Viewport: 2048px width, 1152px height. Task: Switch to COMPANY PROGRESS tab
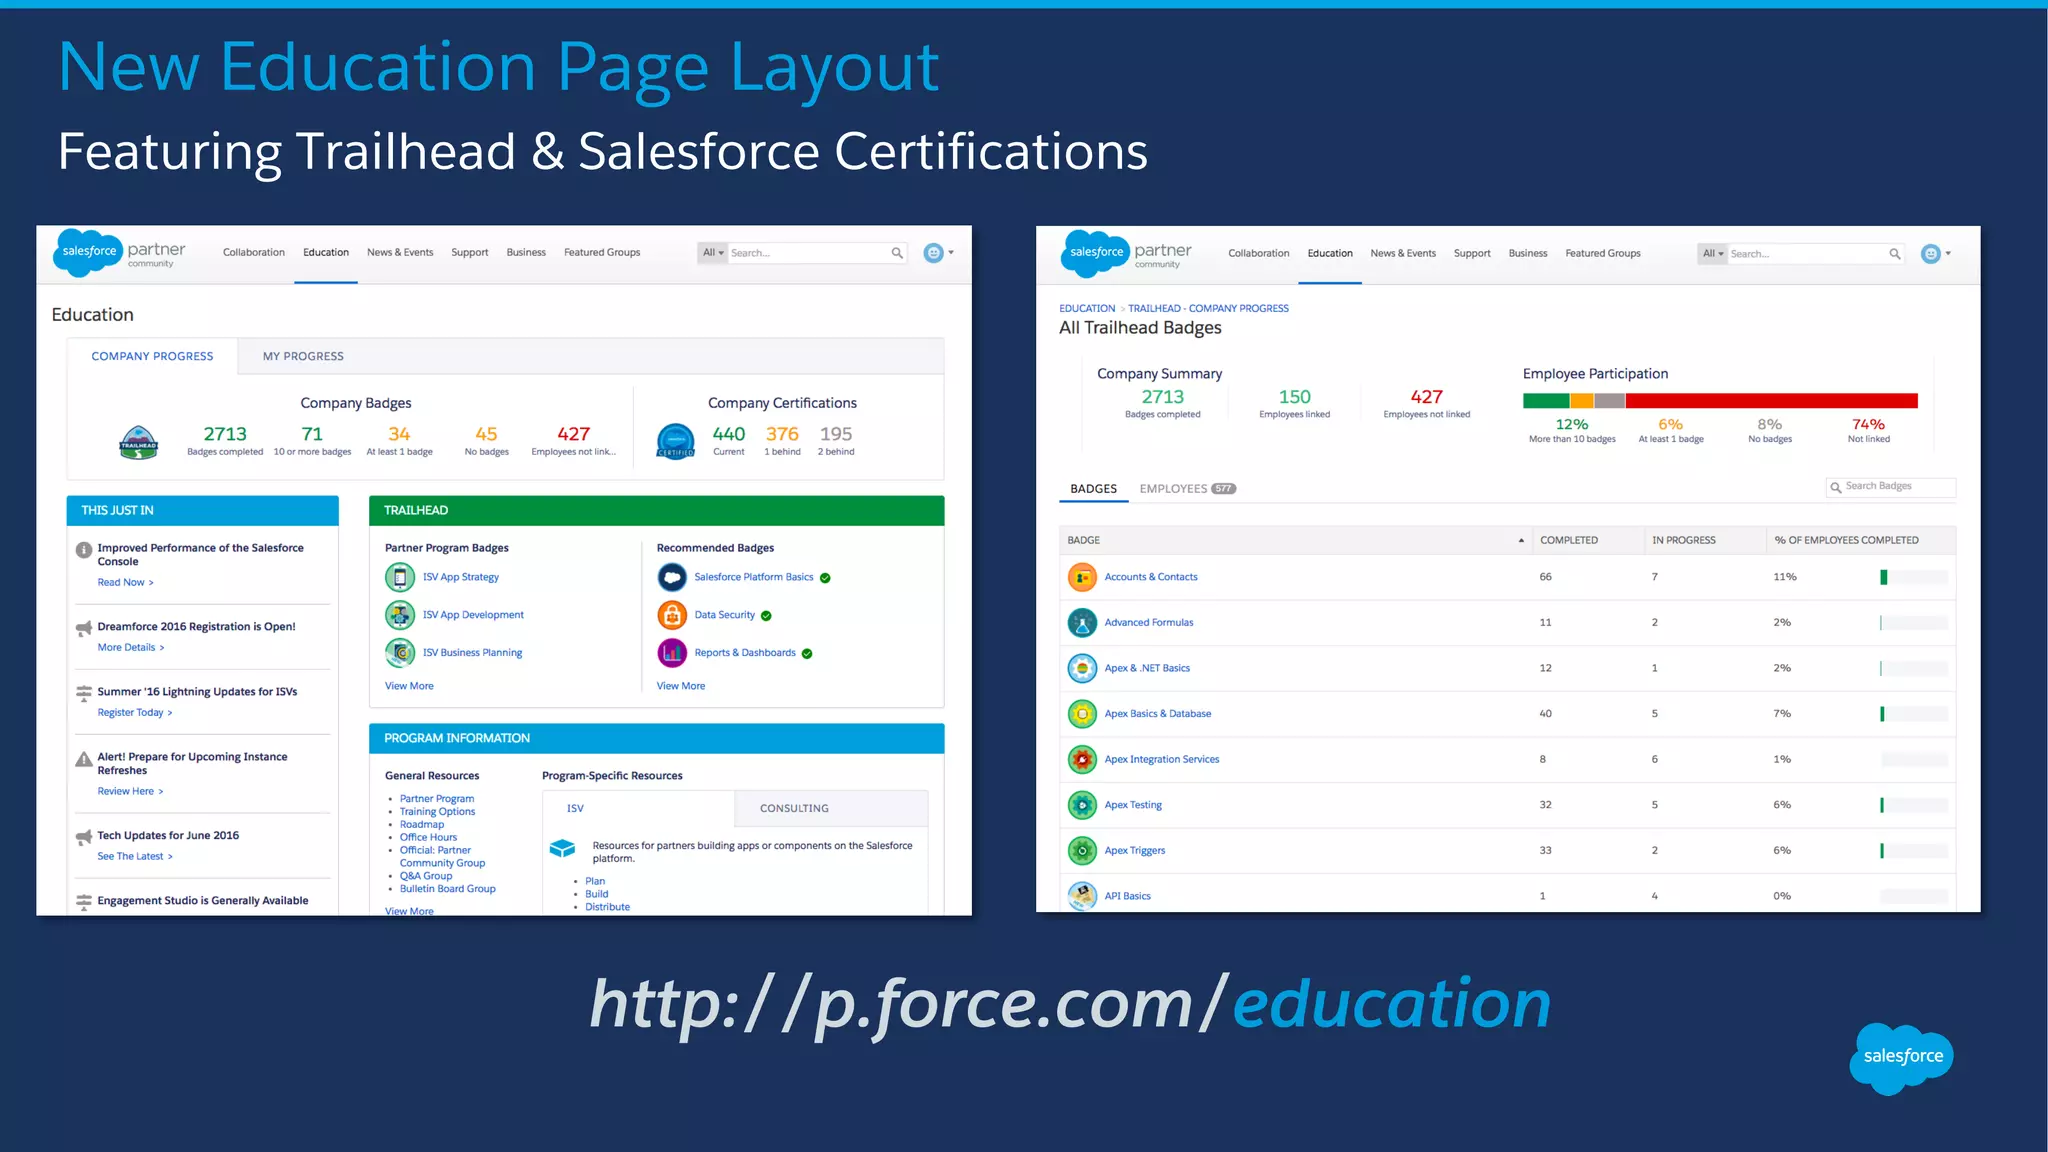[152, 356]
